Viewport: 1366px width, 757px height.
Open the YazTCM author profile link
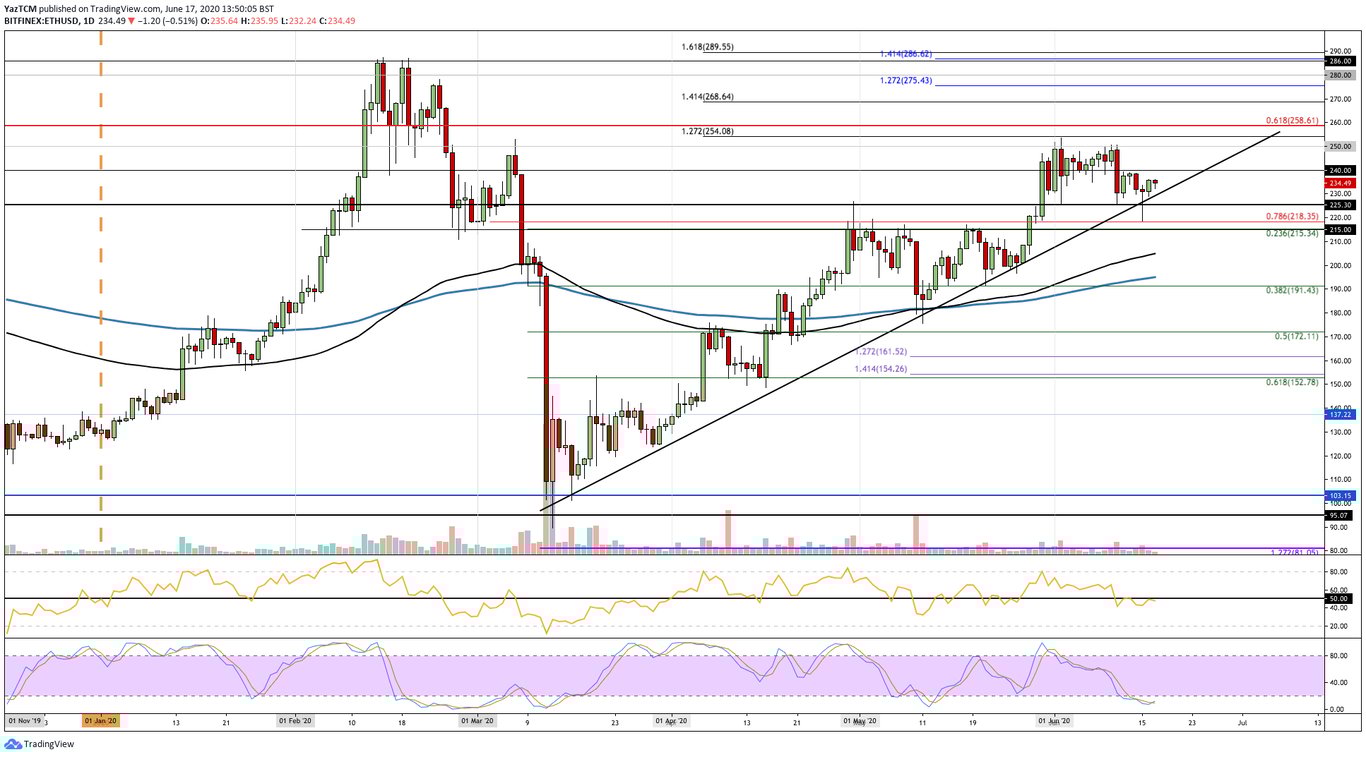pos(19,6)
